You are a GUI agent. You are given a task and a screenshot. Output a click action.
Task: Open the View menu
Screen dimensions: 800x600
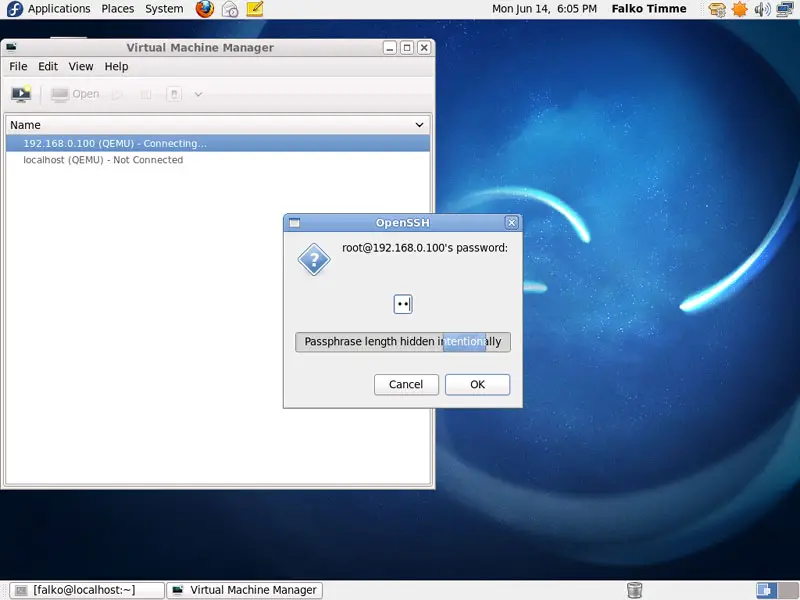[81, 66]
